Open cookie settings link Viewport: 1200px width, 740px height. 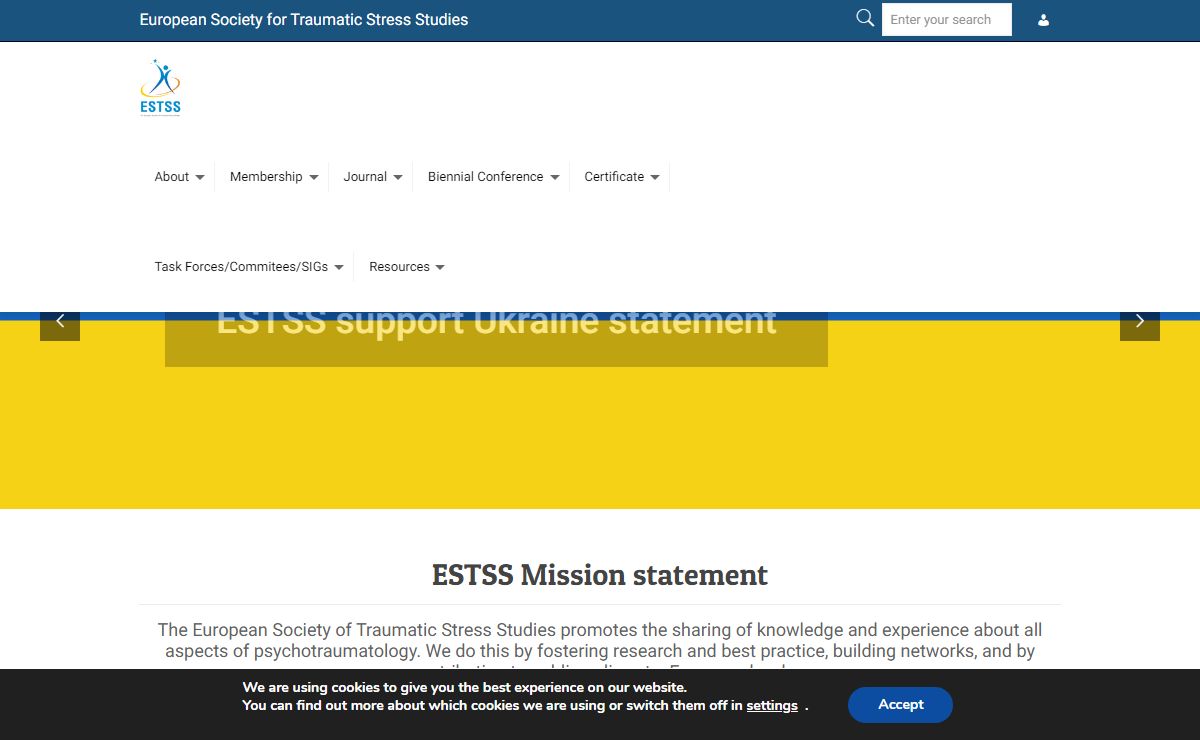click(772, 706)
